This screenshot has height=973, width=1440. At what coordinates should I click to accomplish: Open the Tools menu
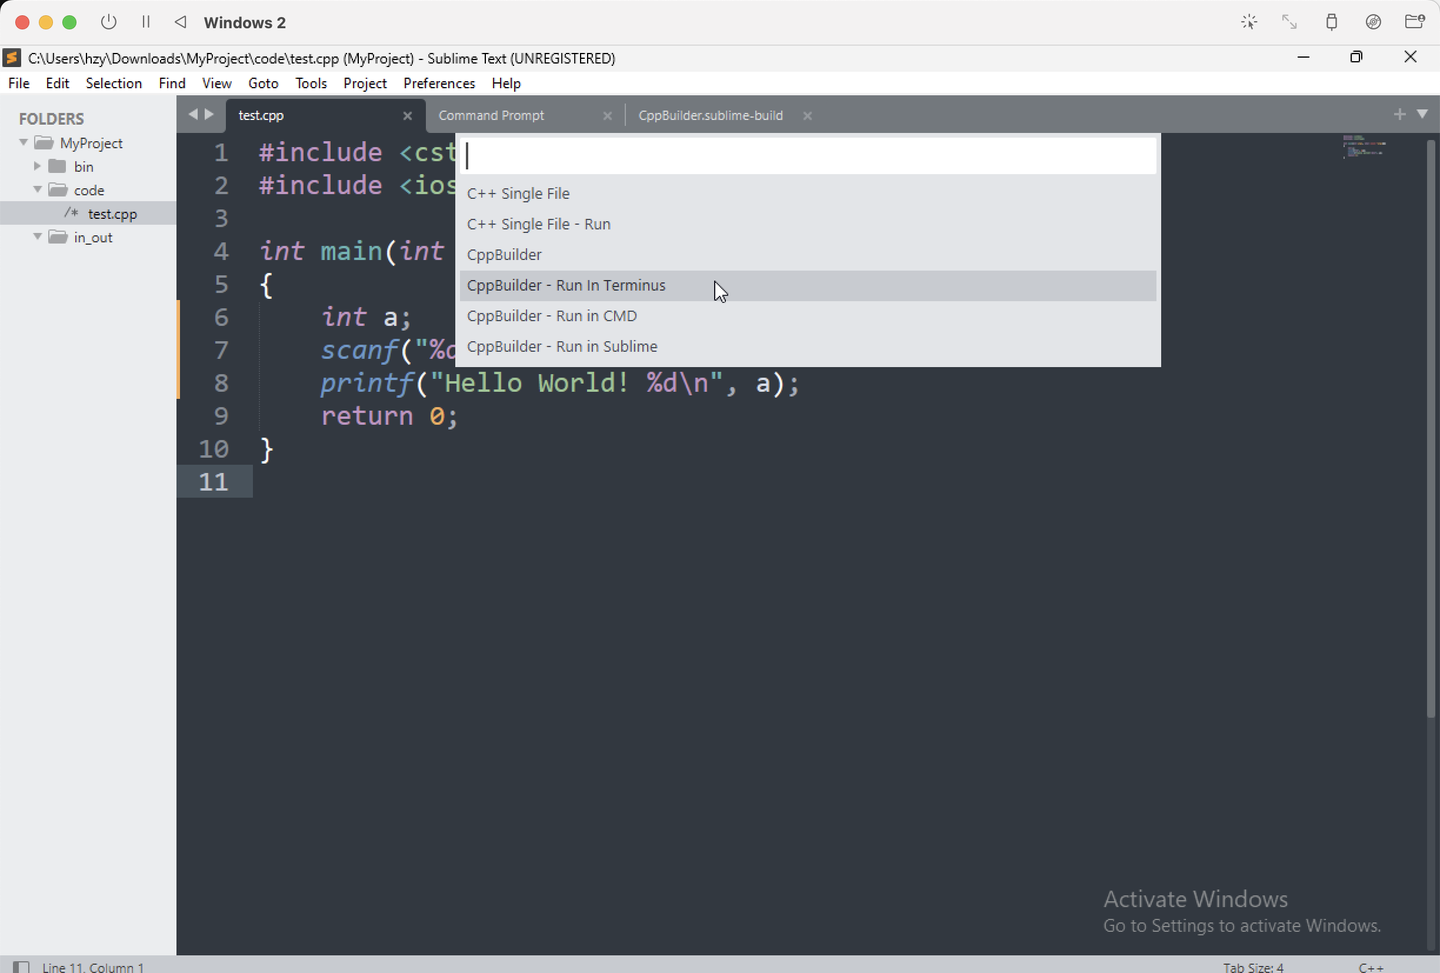coord(310,83)
